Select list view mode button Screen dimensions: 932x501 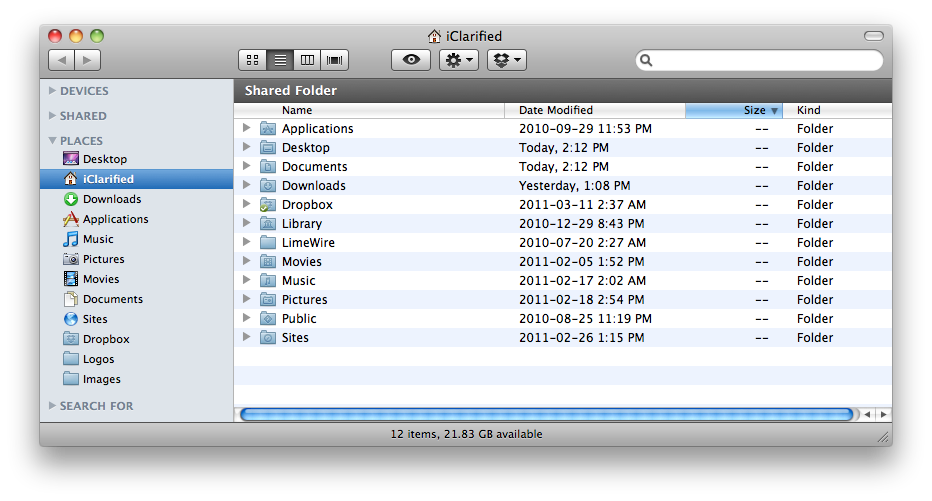(281, 61)
